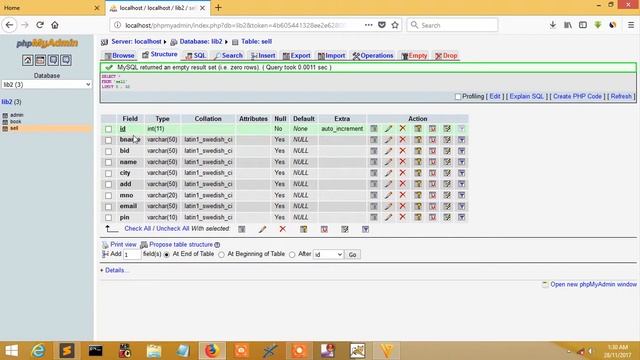Enable the Profiling checkbox
This screenshot has width=640, height=360.
point(458,97)
